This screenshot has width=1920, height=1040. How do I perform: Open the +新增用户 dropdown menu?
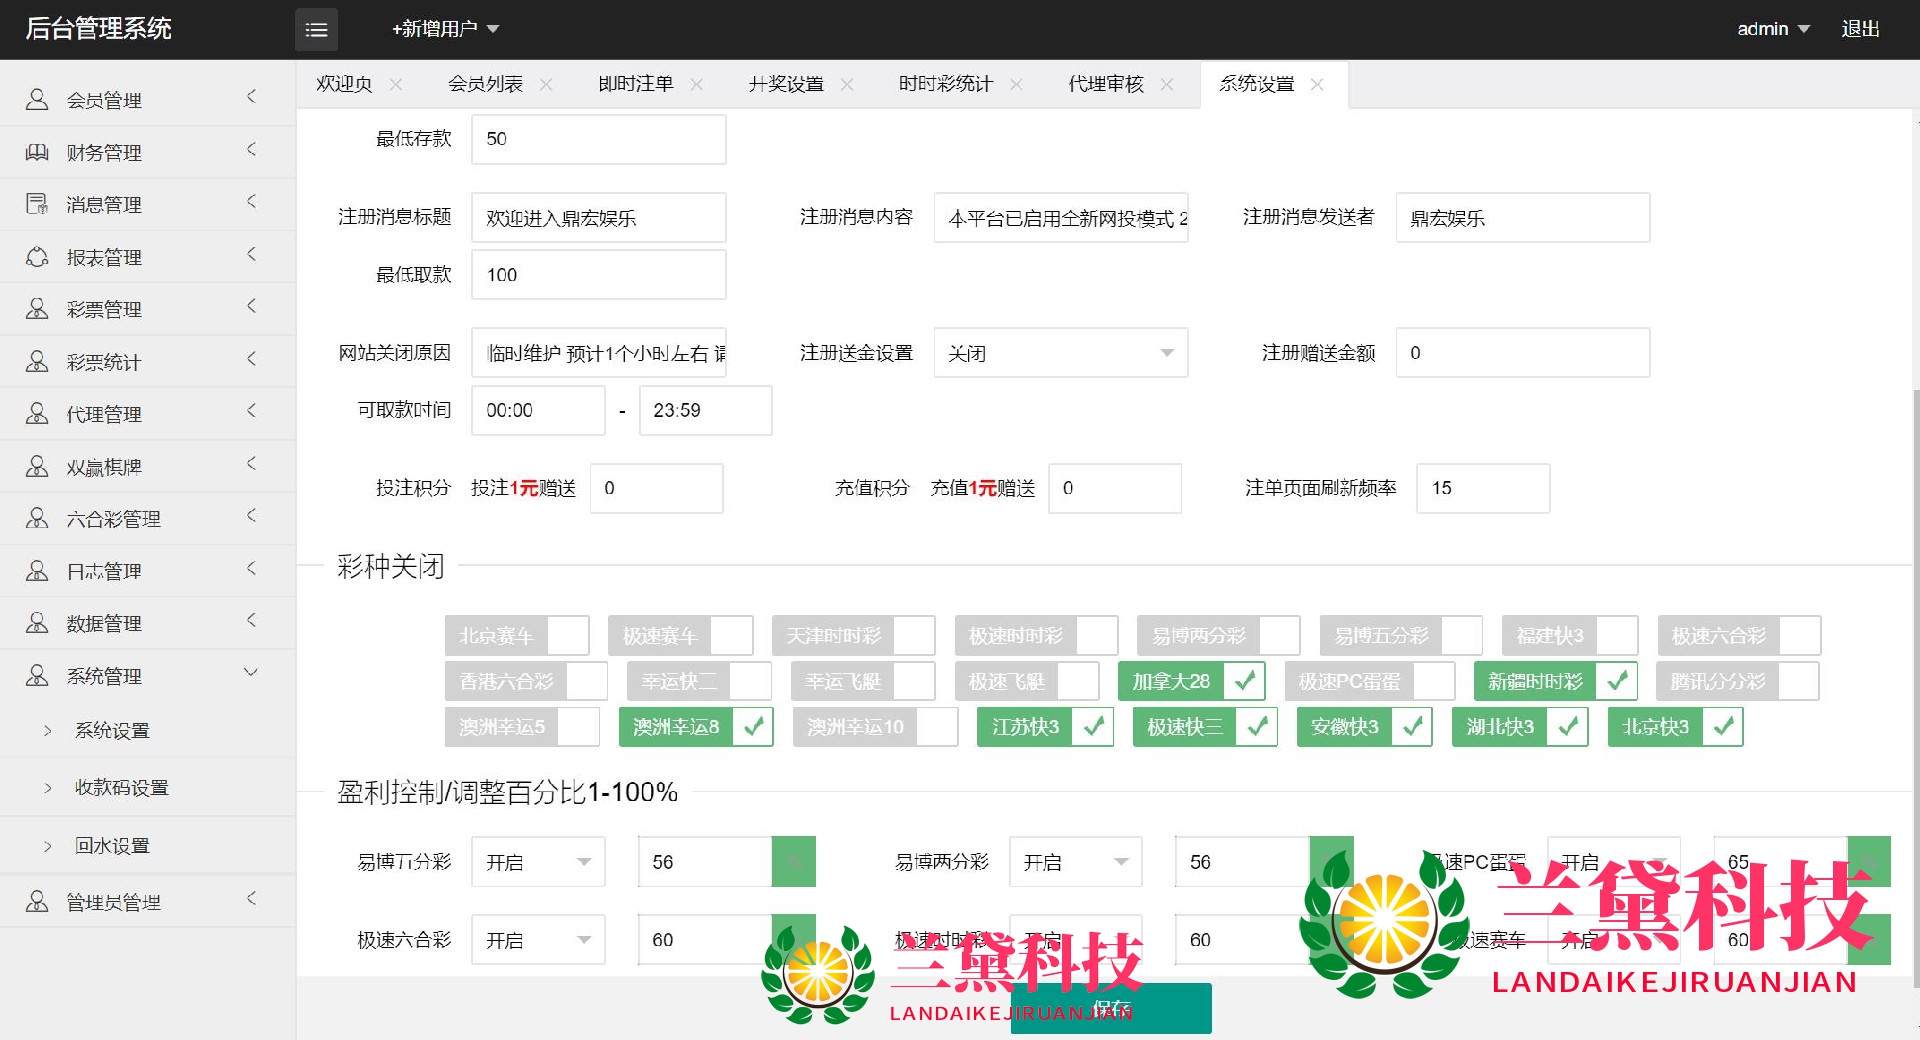(445, 30)
